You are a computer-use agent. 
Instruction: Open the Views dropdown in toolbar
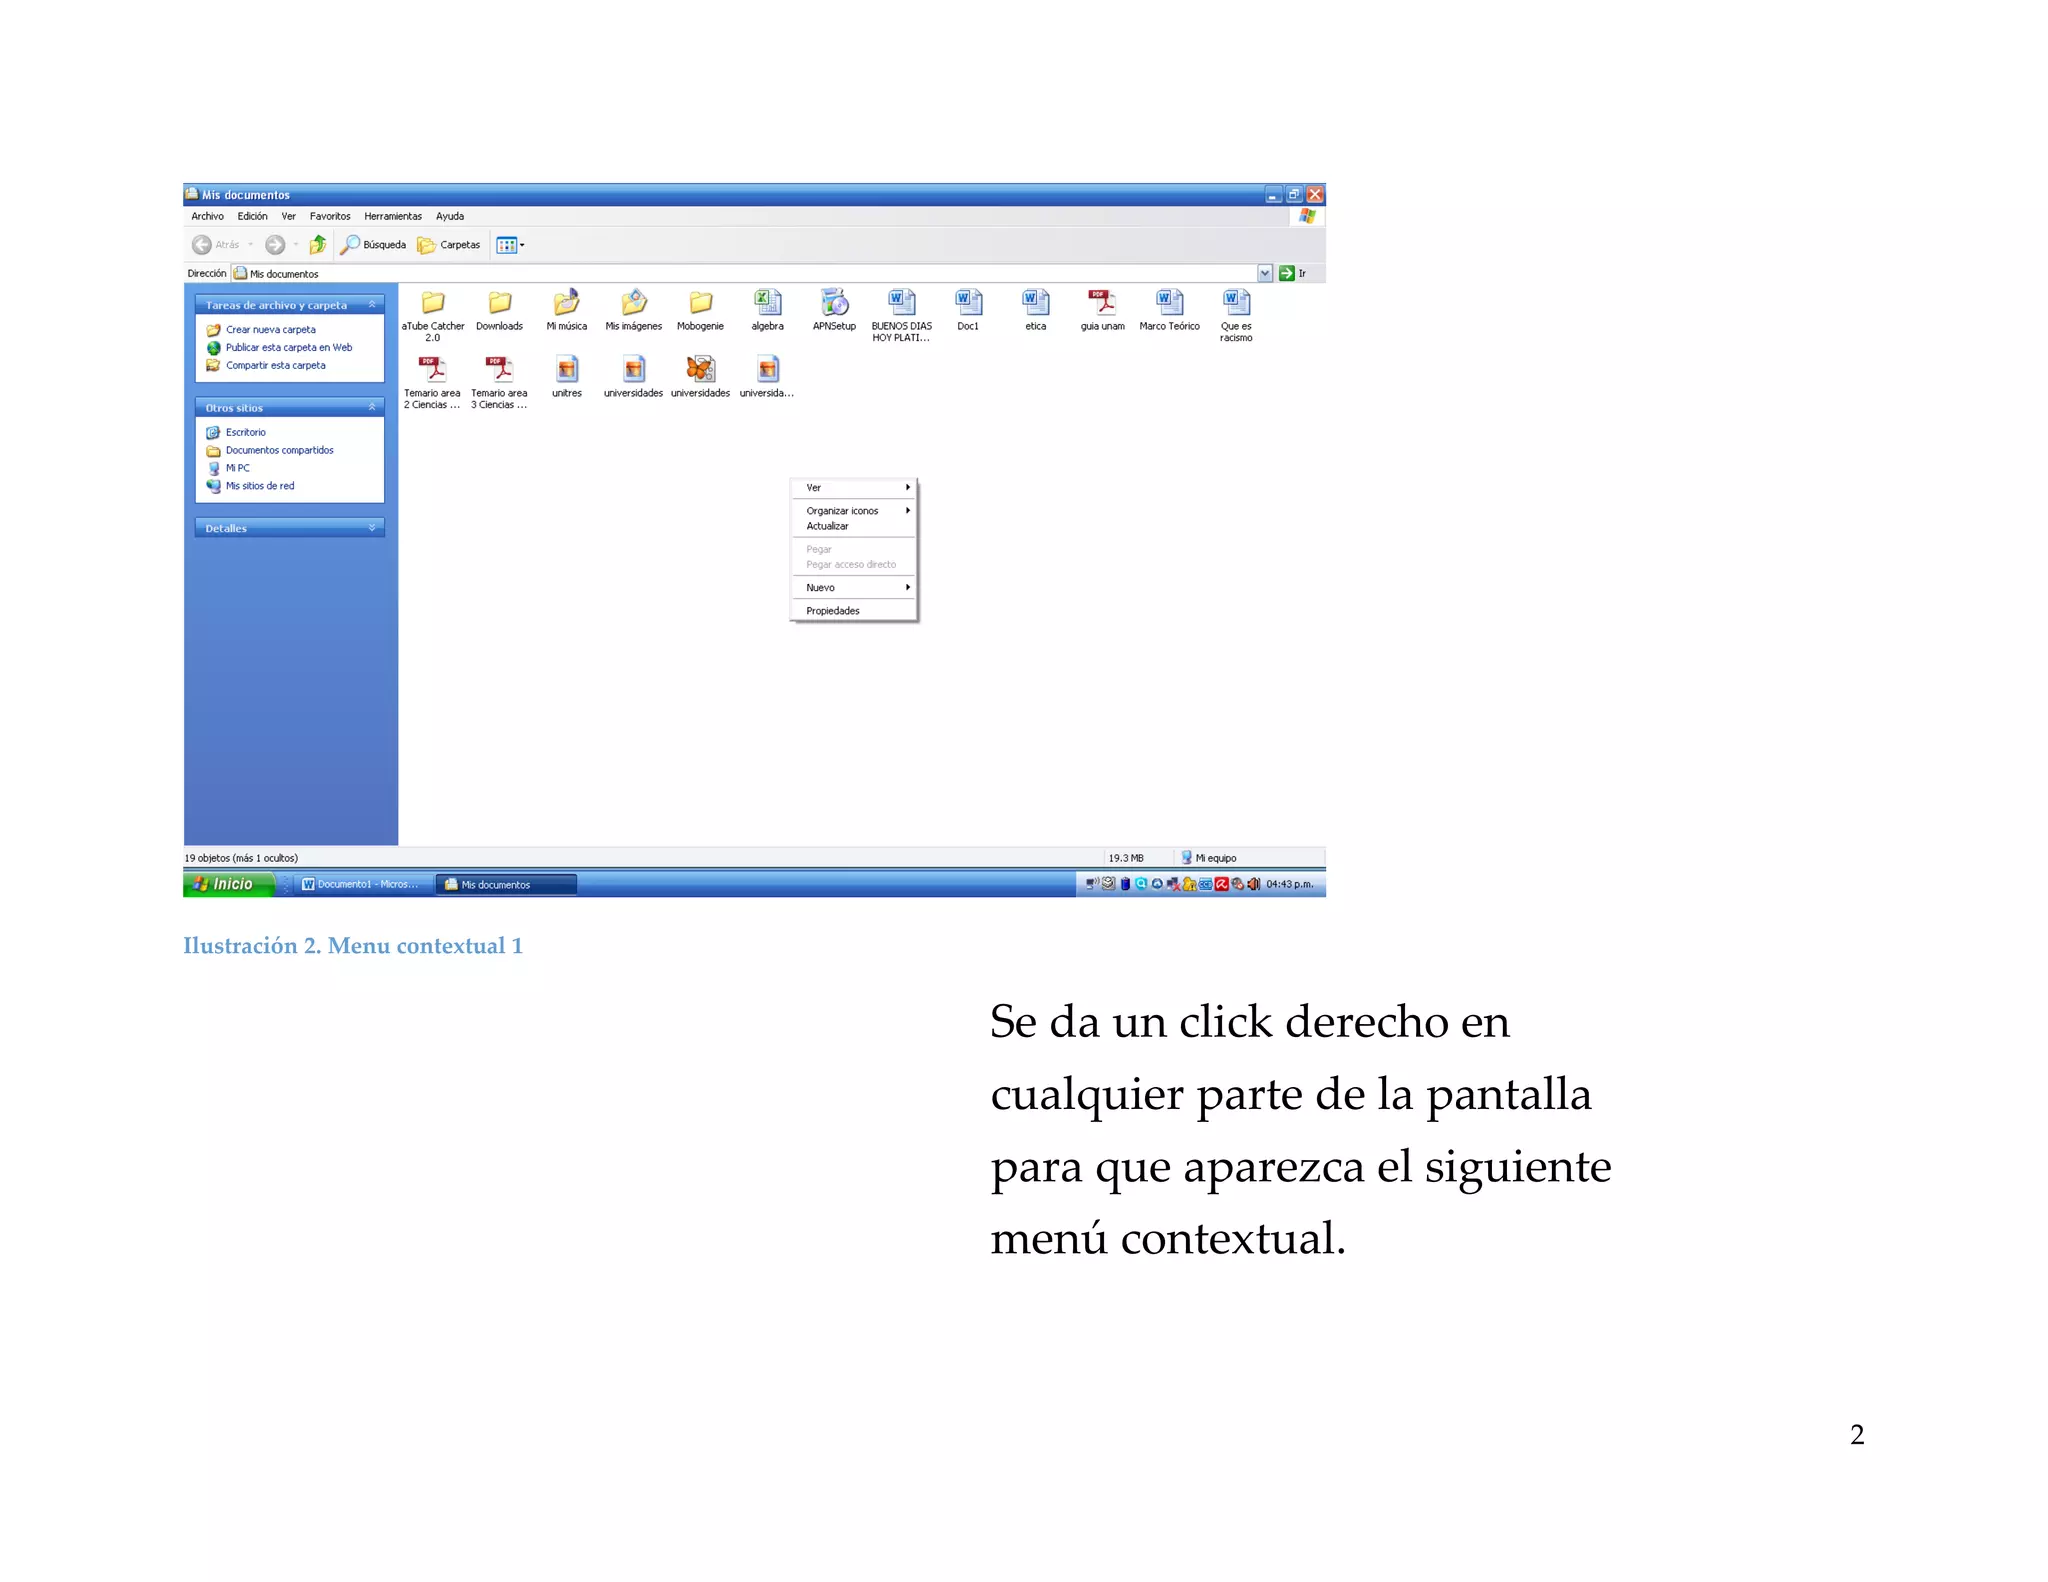coord(510,245)
